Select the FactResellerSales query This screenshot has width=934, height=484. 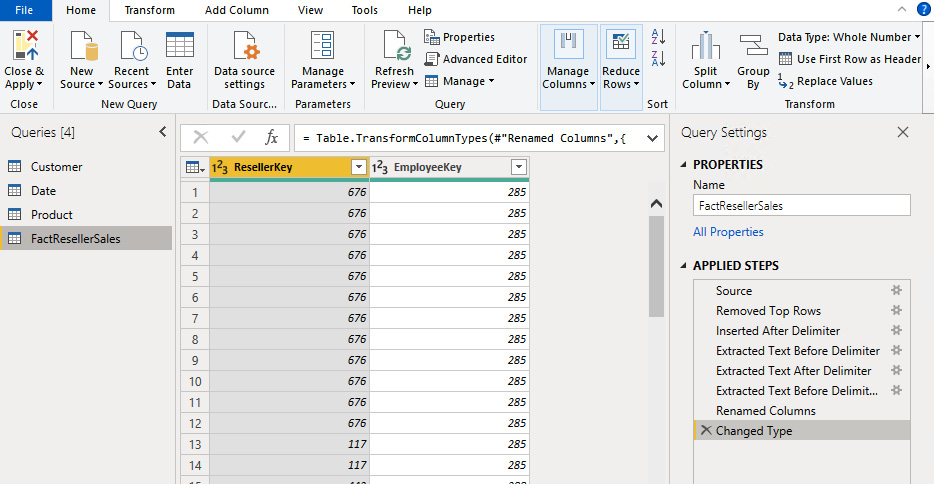(x=87, y=238)
